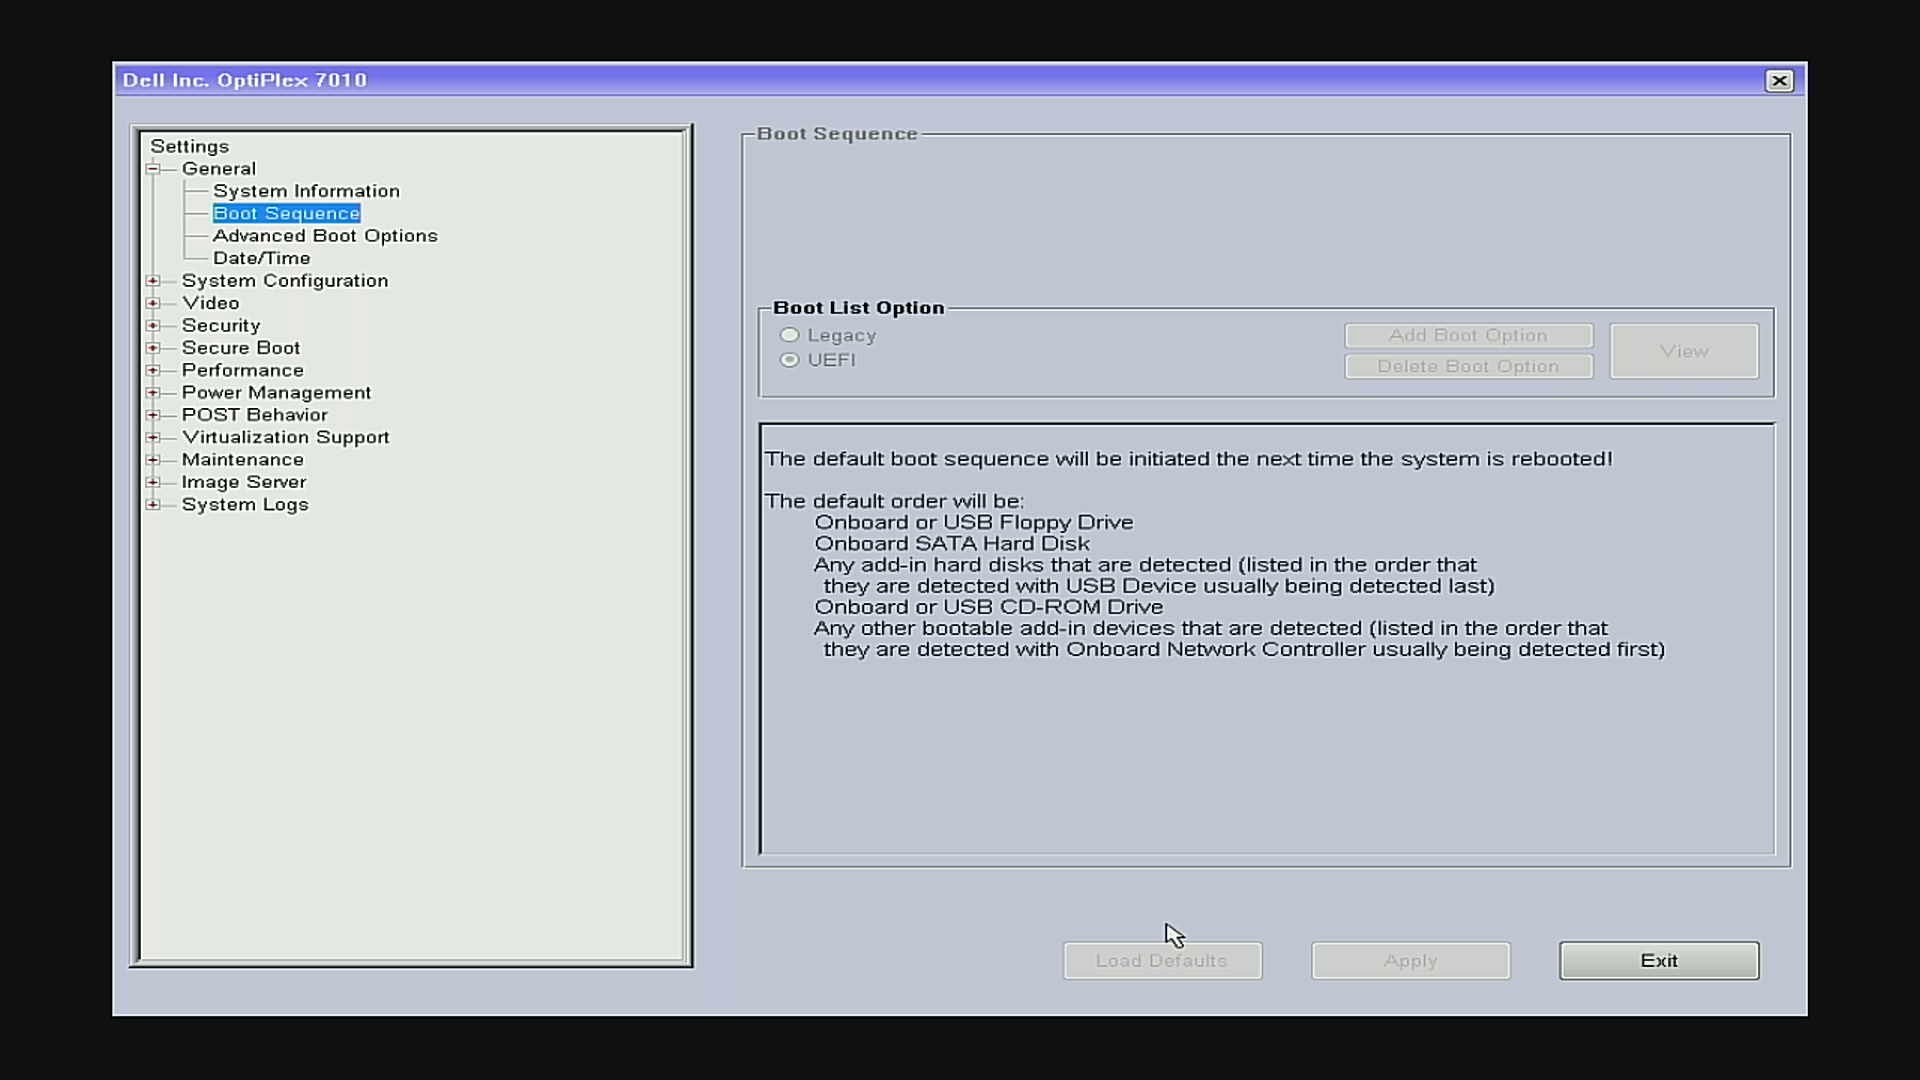
Task: Click the Add Boot Option button
Action: [x=1468, y=336]
